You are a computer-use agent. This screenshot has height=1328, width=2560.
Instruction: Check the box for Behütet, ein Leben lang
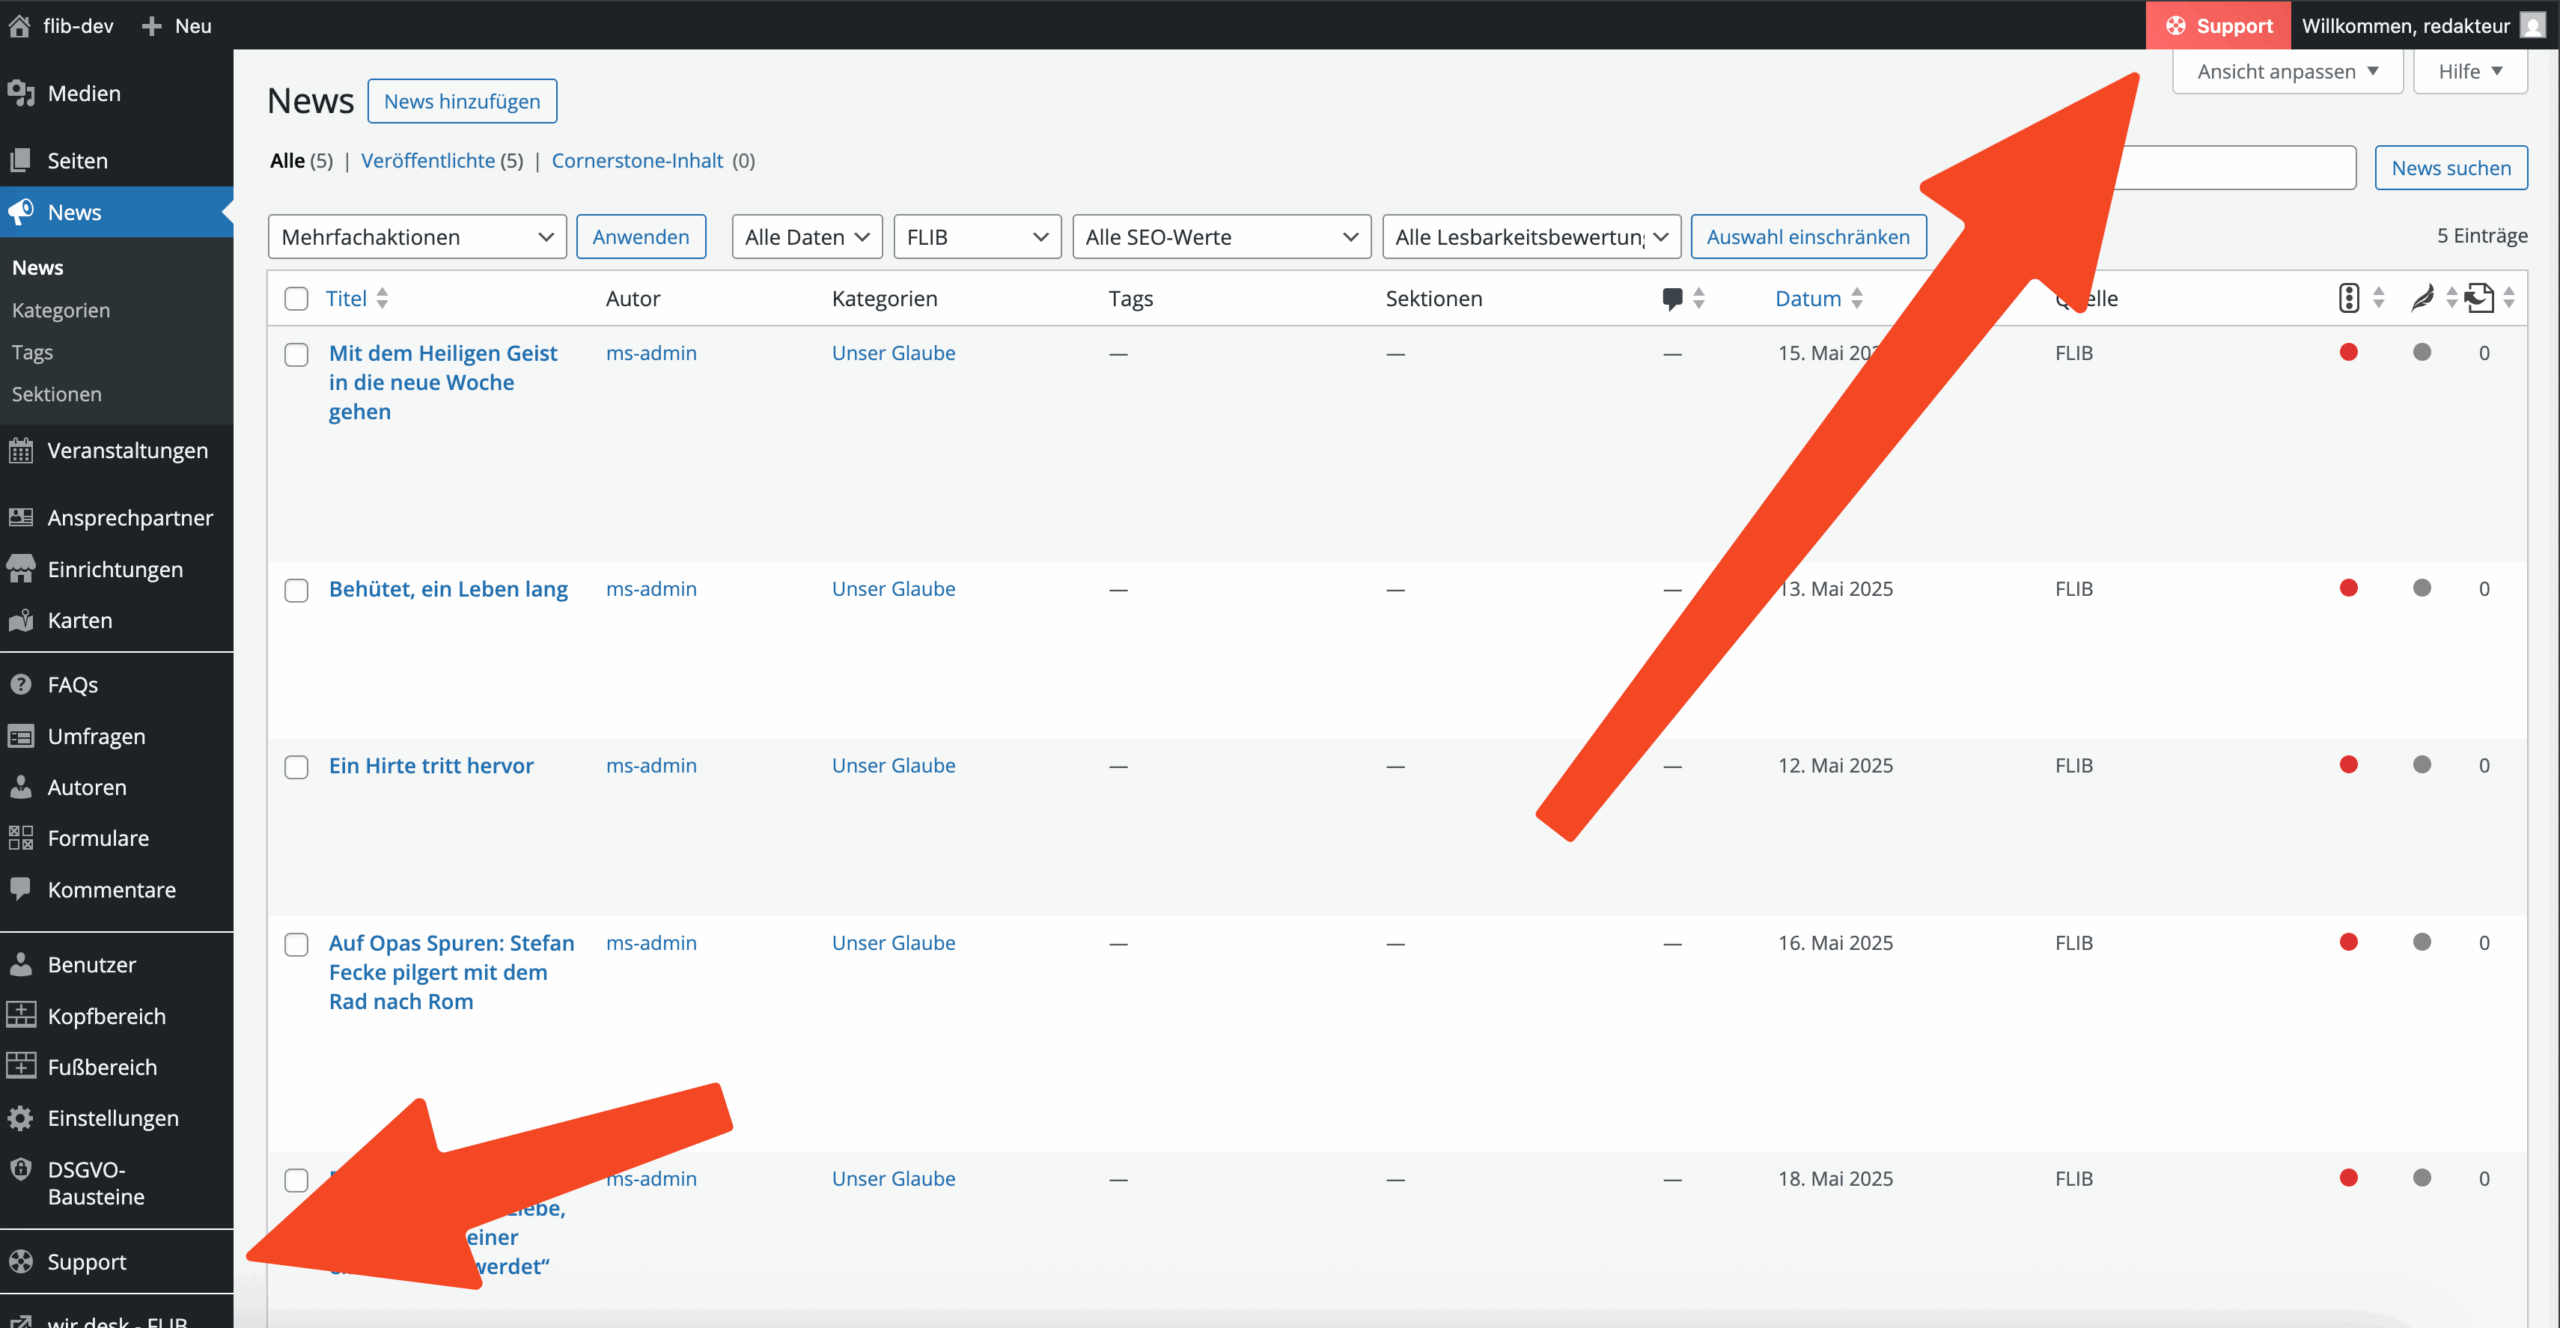[x=296, y=590]
